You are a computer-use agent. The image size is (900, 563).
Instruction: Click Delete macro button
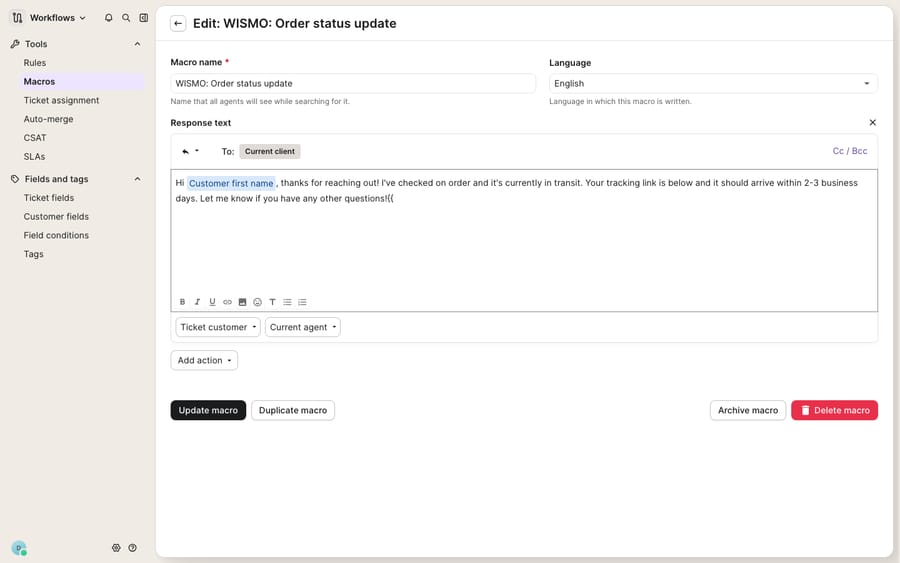(x=834, y=410)
